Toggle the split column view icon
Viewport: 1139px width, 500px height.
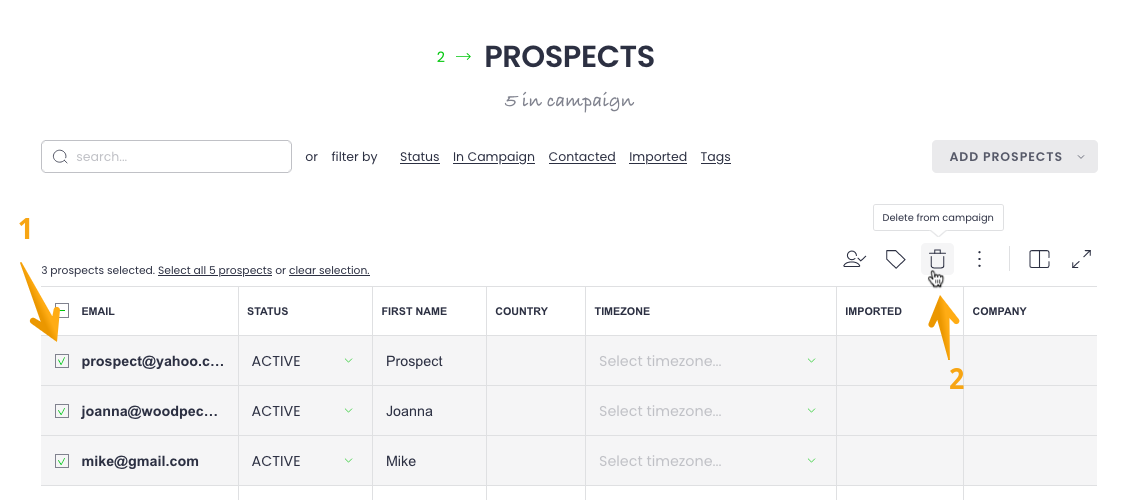[x=1039, y=259]
